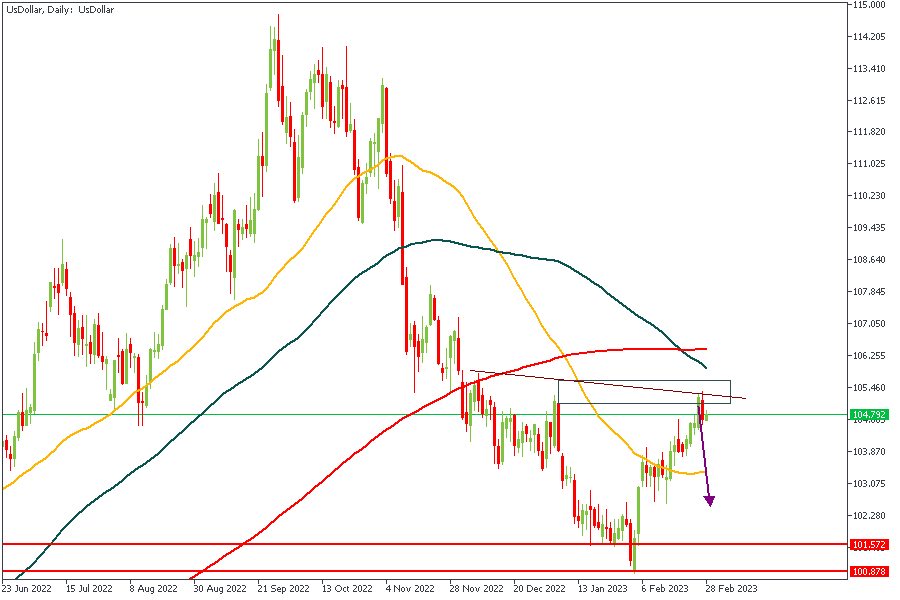Click the red 100.878 price label
Viewport: 900px width, 600px height.
click(868, 571)
